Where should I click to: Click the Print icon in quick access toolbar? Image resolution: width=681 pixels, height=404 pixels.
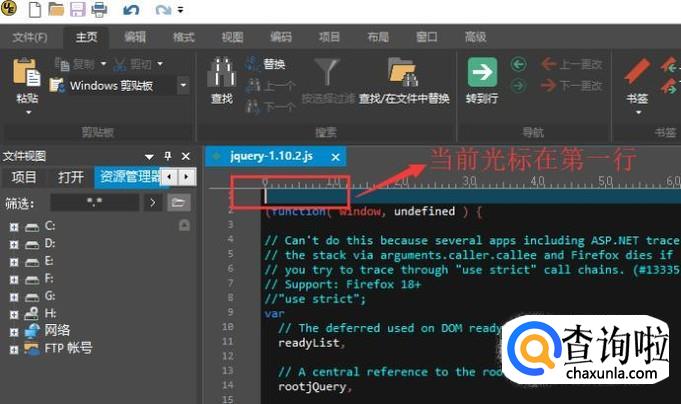pos(99,11)
